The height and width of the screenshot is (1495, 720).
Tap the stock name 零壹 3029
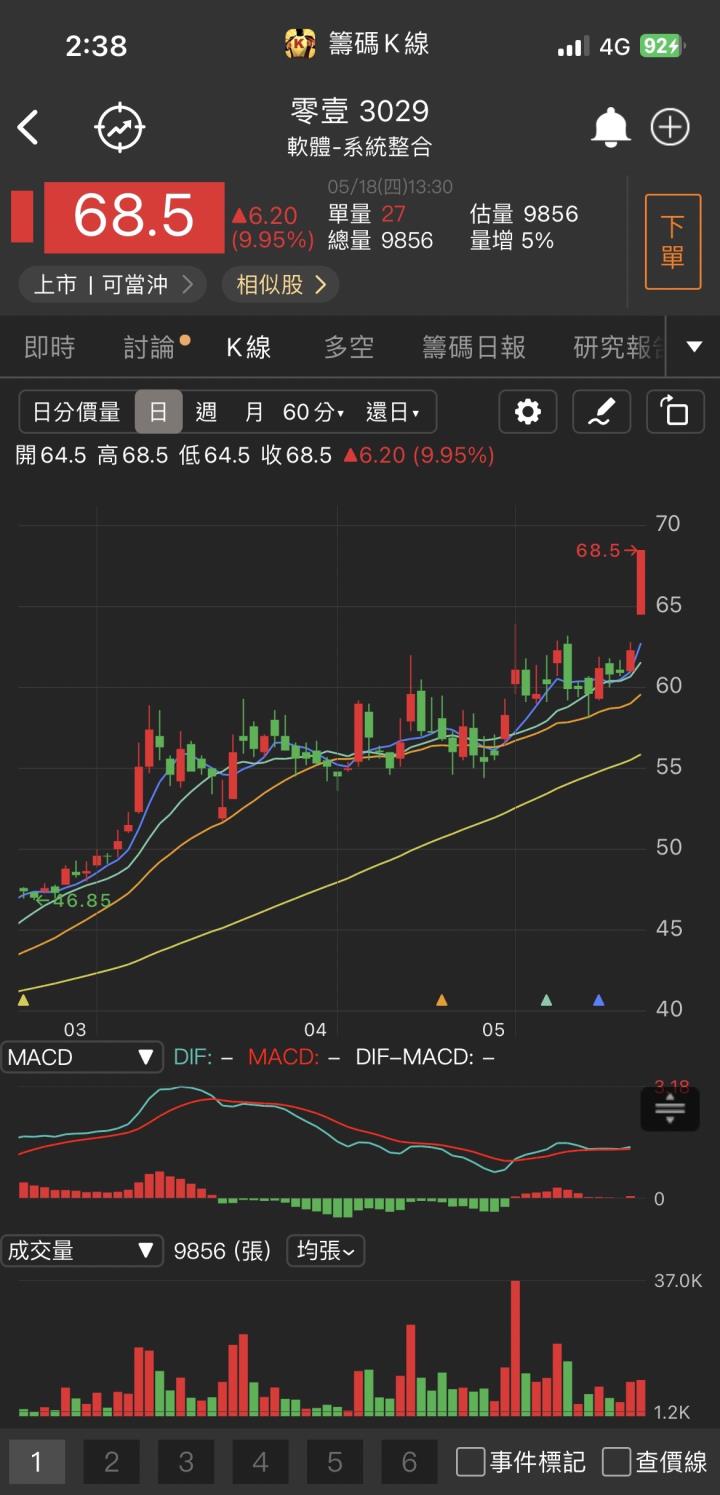360,110
